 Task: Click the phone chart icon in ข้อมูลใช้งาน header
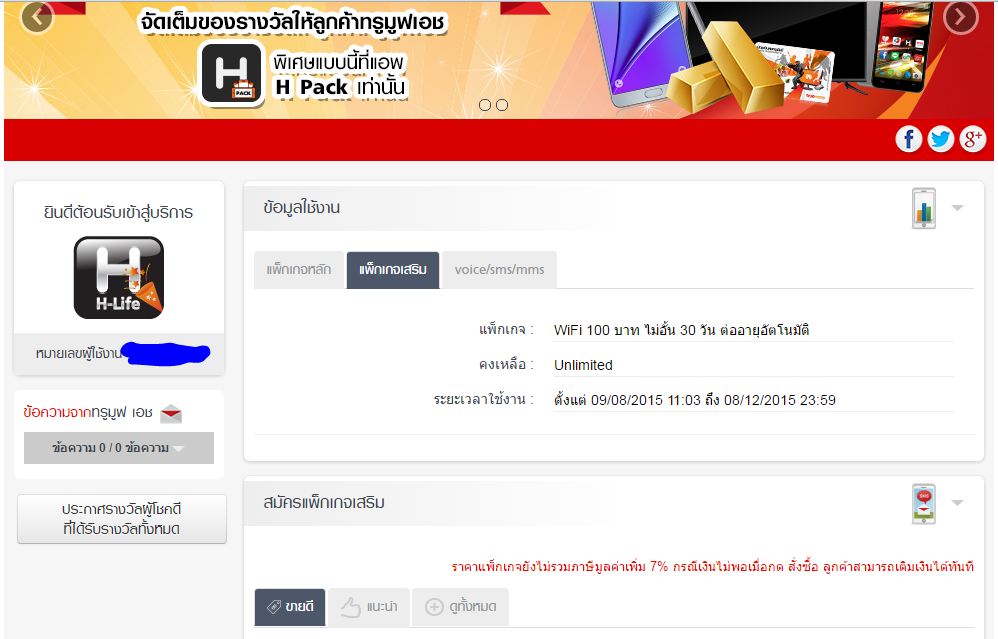click(924, 208)
